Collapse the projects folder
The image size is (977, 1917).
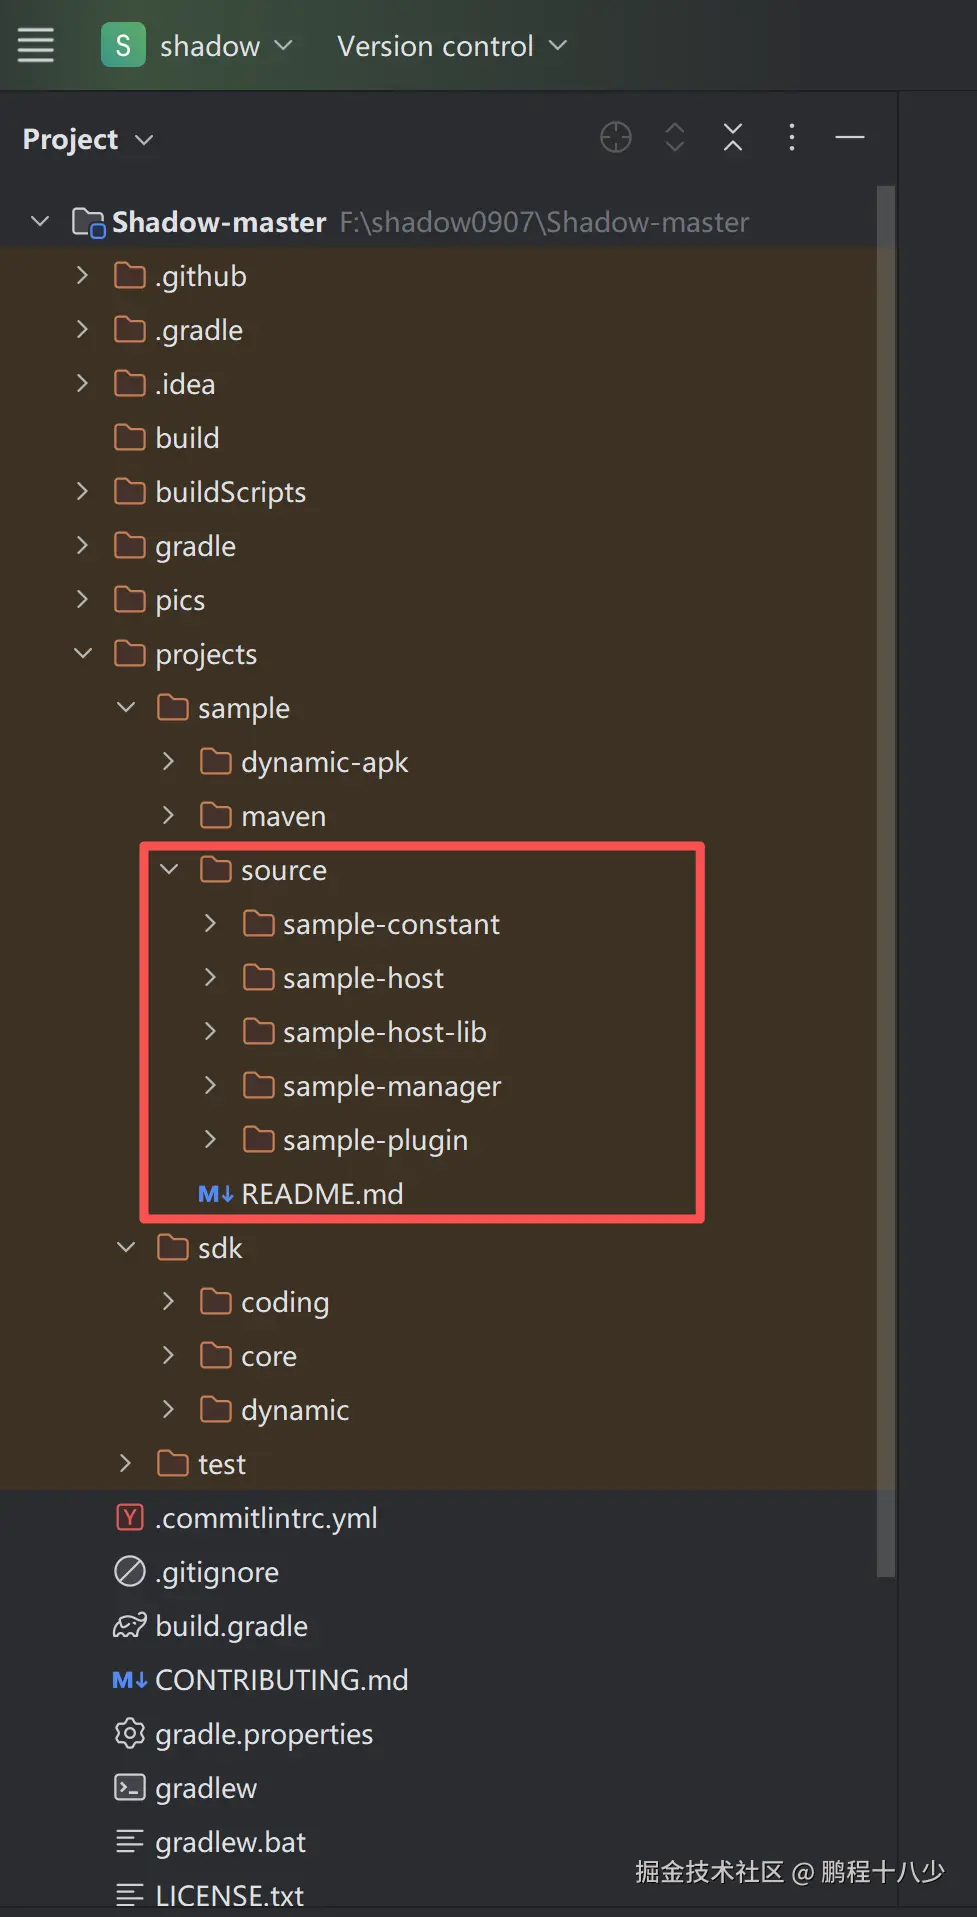[x=83, y=654]
